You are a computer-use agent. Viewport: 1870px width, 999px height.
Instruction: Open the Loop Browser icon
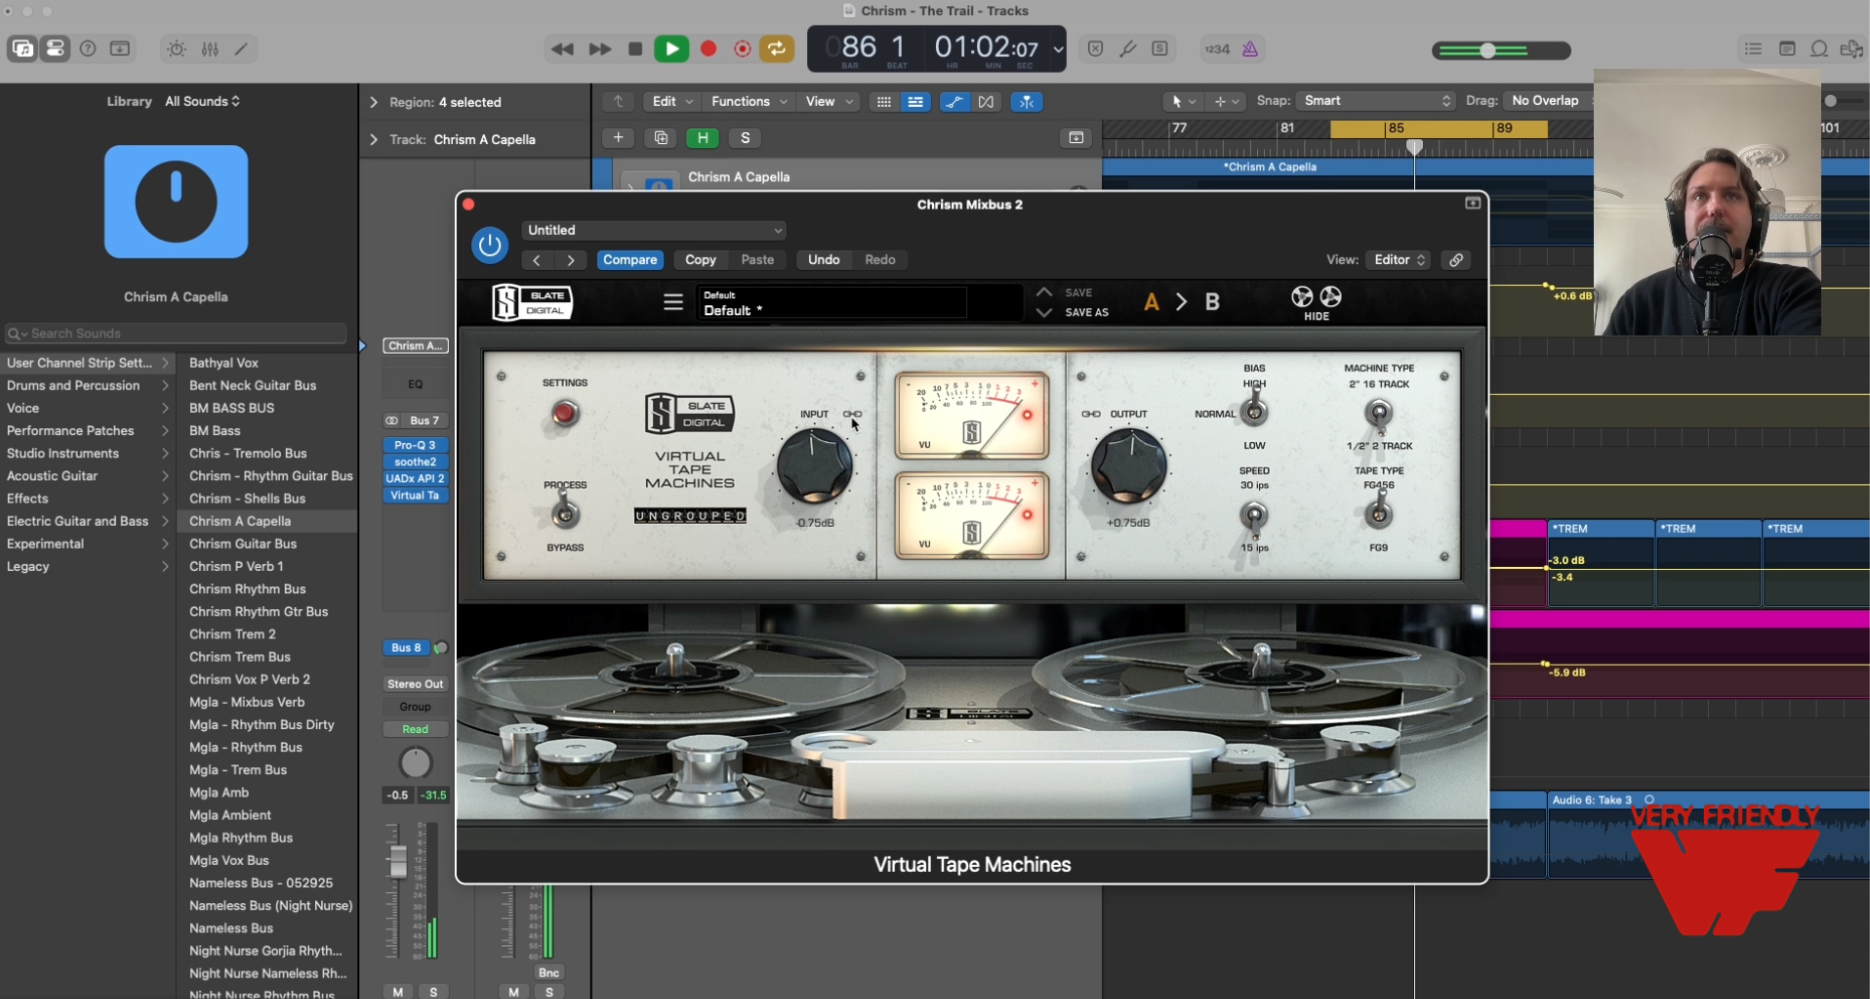[x=1819, y=48]
